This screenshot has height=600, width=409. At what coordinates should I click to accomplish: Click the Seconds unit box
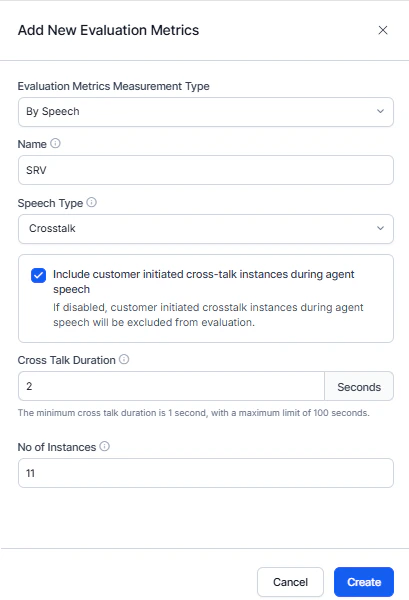click(359, 386)
